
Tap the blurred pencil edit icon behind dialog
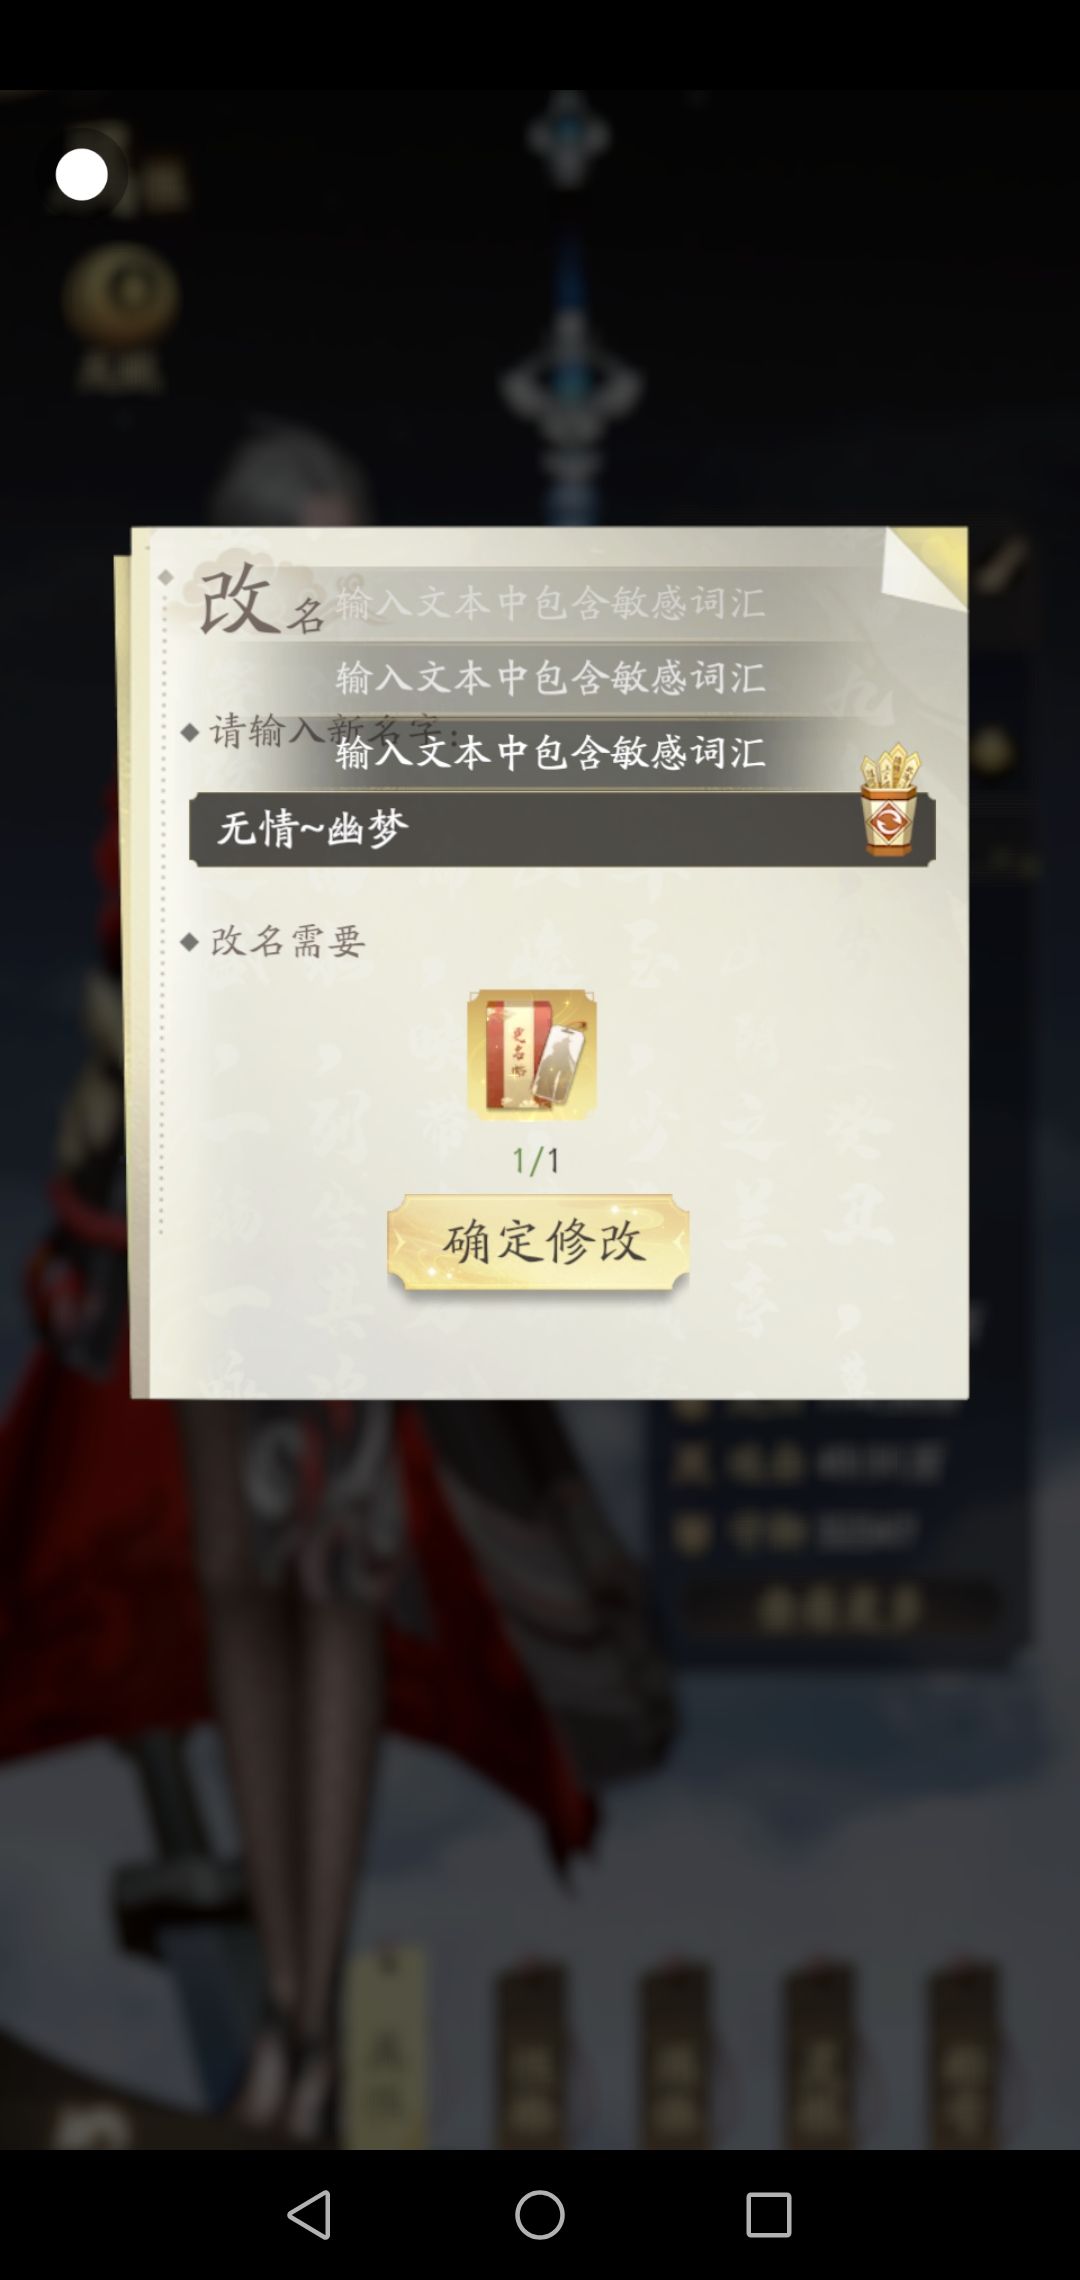(x=1002, y=565)
